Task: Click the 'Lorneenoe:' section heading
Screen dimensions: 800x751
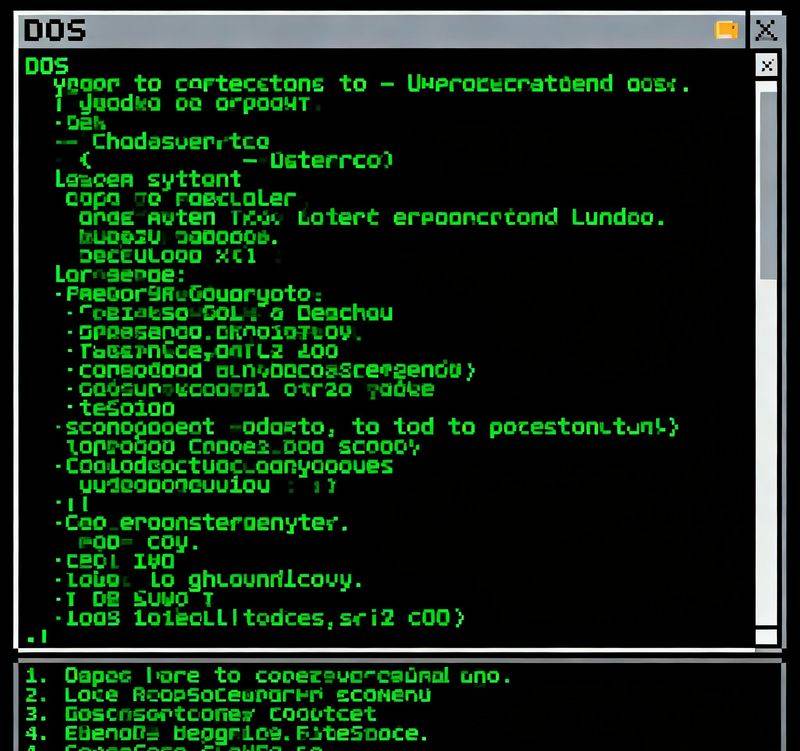Action: (119, 274)
